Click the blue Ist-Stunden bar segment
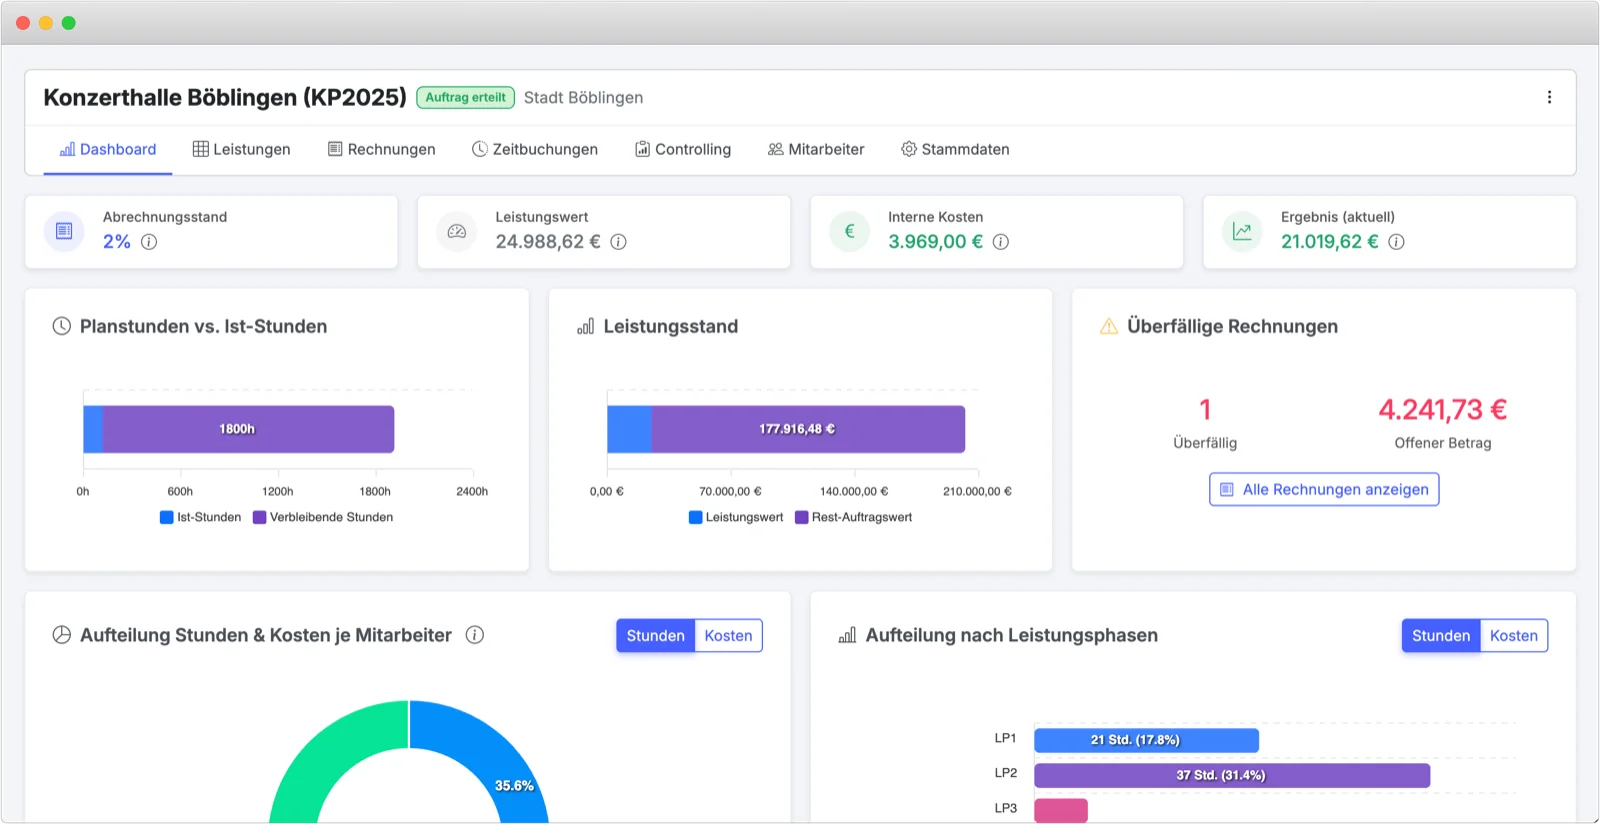This screenshot has width=1600, height=824. coord(93,429)
